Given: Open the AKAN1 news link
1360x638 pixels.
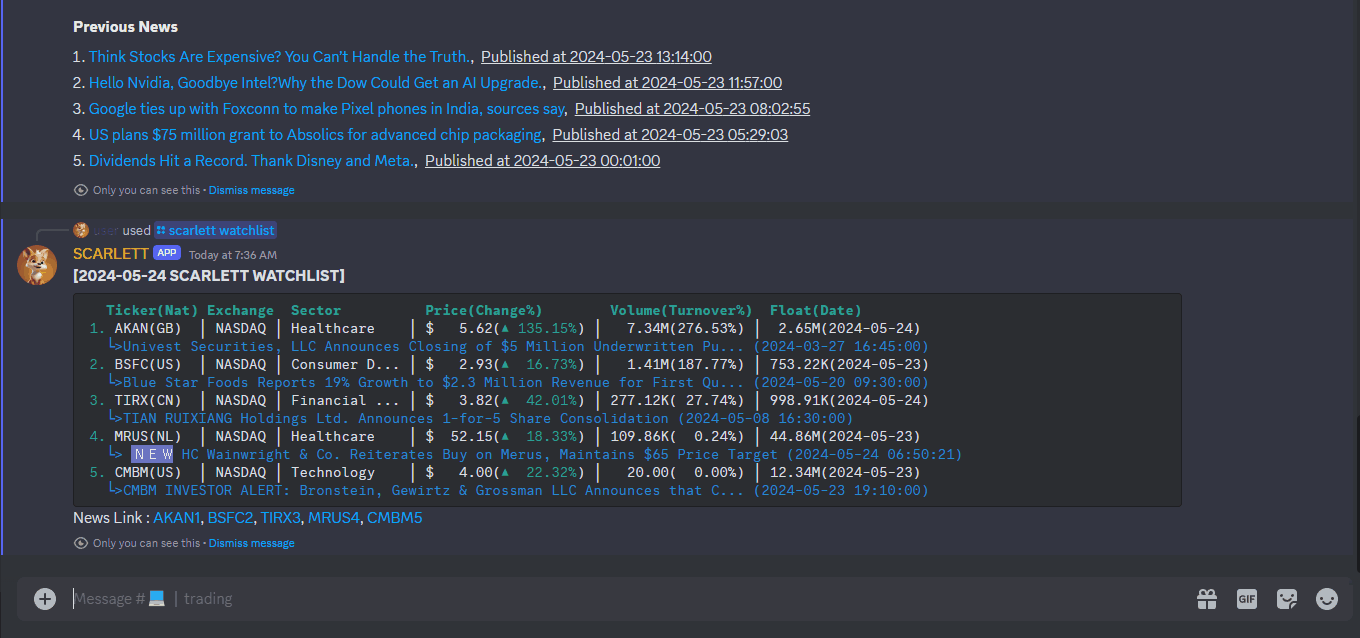Looking at the screenshot, I should (x=178, y=518).
